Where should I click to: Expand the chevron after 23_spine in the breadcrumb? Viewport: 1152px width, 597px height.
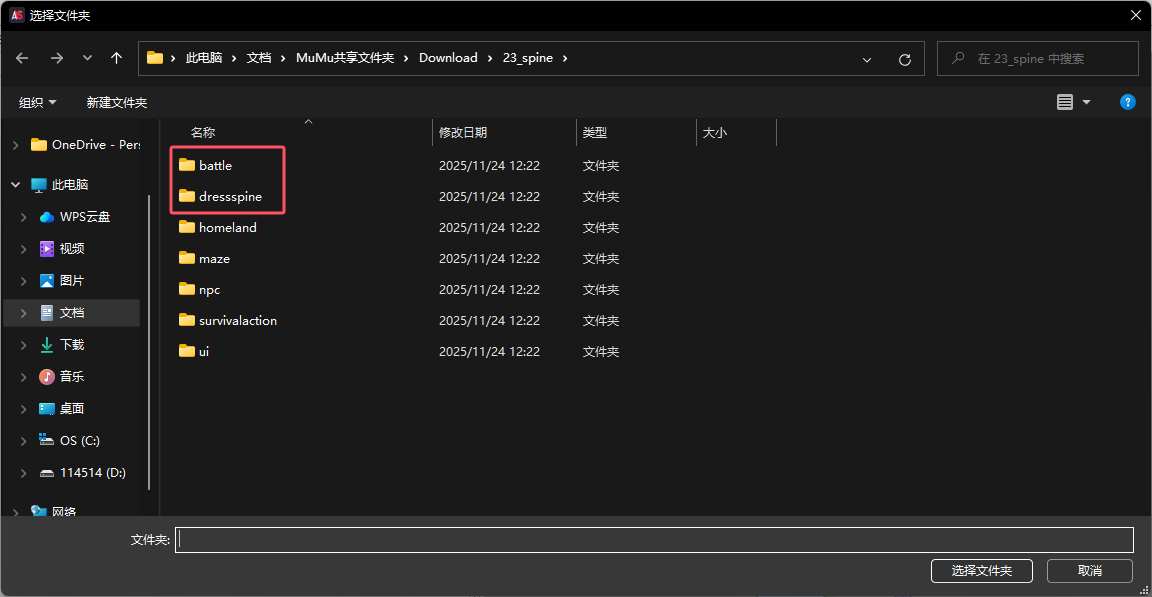(x=565, y=58)
